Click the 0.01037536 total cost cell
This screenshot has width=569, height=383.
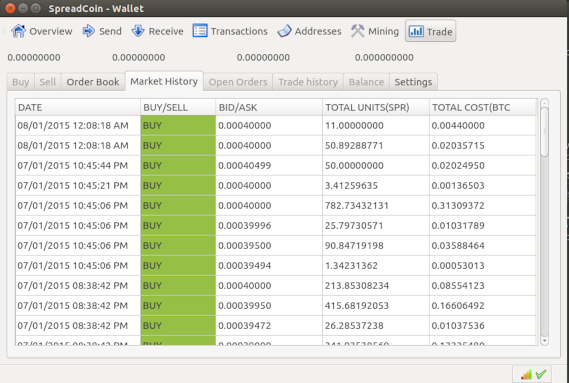click(x=483, y=325)
